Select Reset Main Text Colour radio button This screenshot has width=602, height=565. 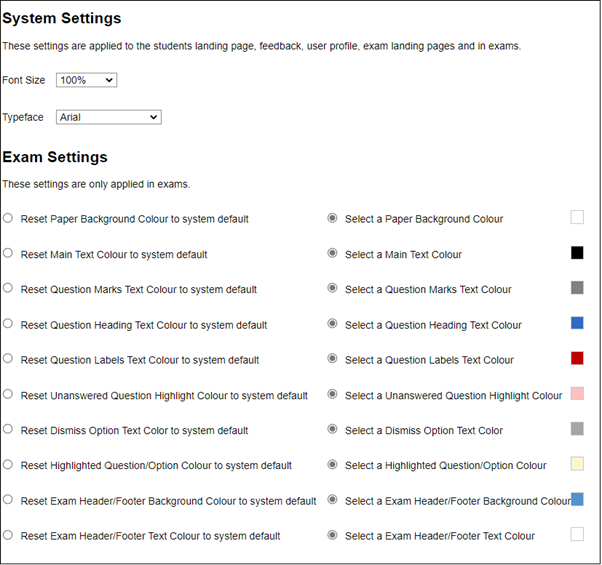pos(8,253)
